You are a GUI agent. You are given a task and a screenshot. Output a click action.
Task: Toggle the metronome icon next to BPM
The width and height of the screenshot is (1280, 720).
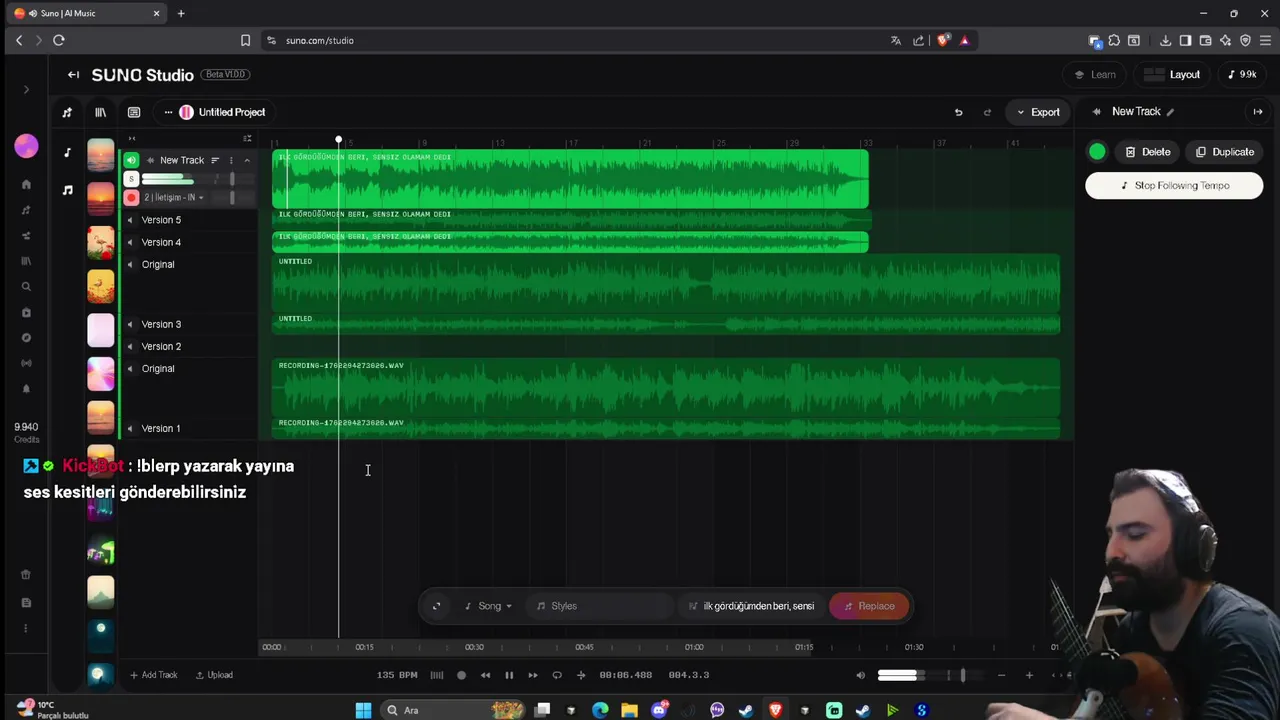click(x=436, y=675)
